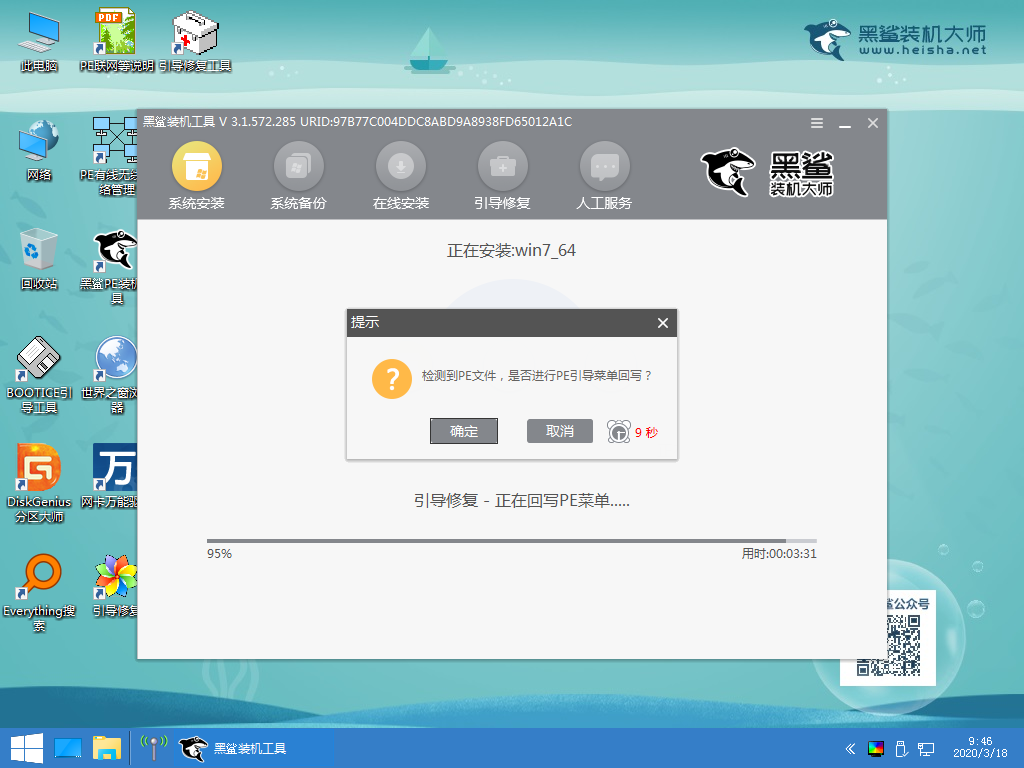This screenshot has height=768, width=1024.
Task: Click the 用时:00:03:31 elapsed time
Action: pos(779,554)
